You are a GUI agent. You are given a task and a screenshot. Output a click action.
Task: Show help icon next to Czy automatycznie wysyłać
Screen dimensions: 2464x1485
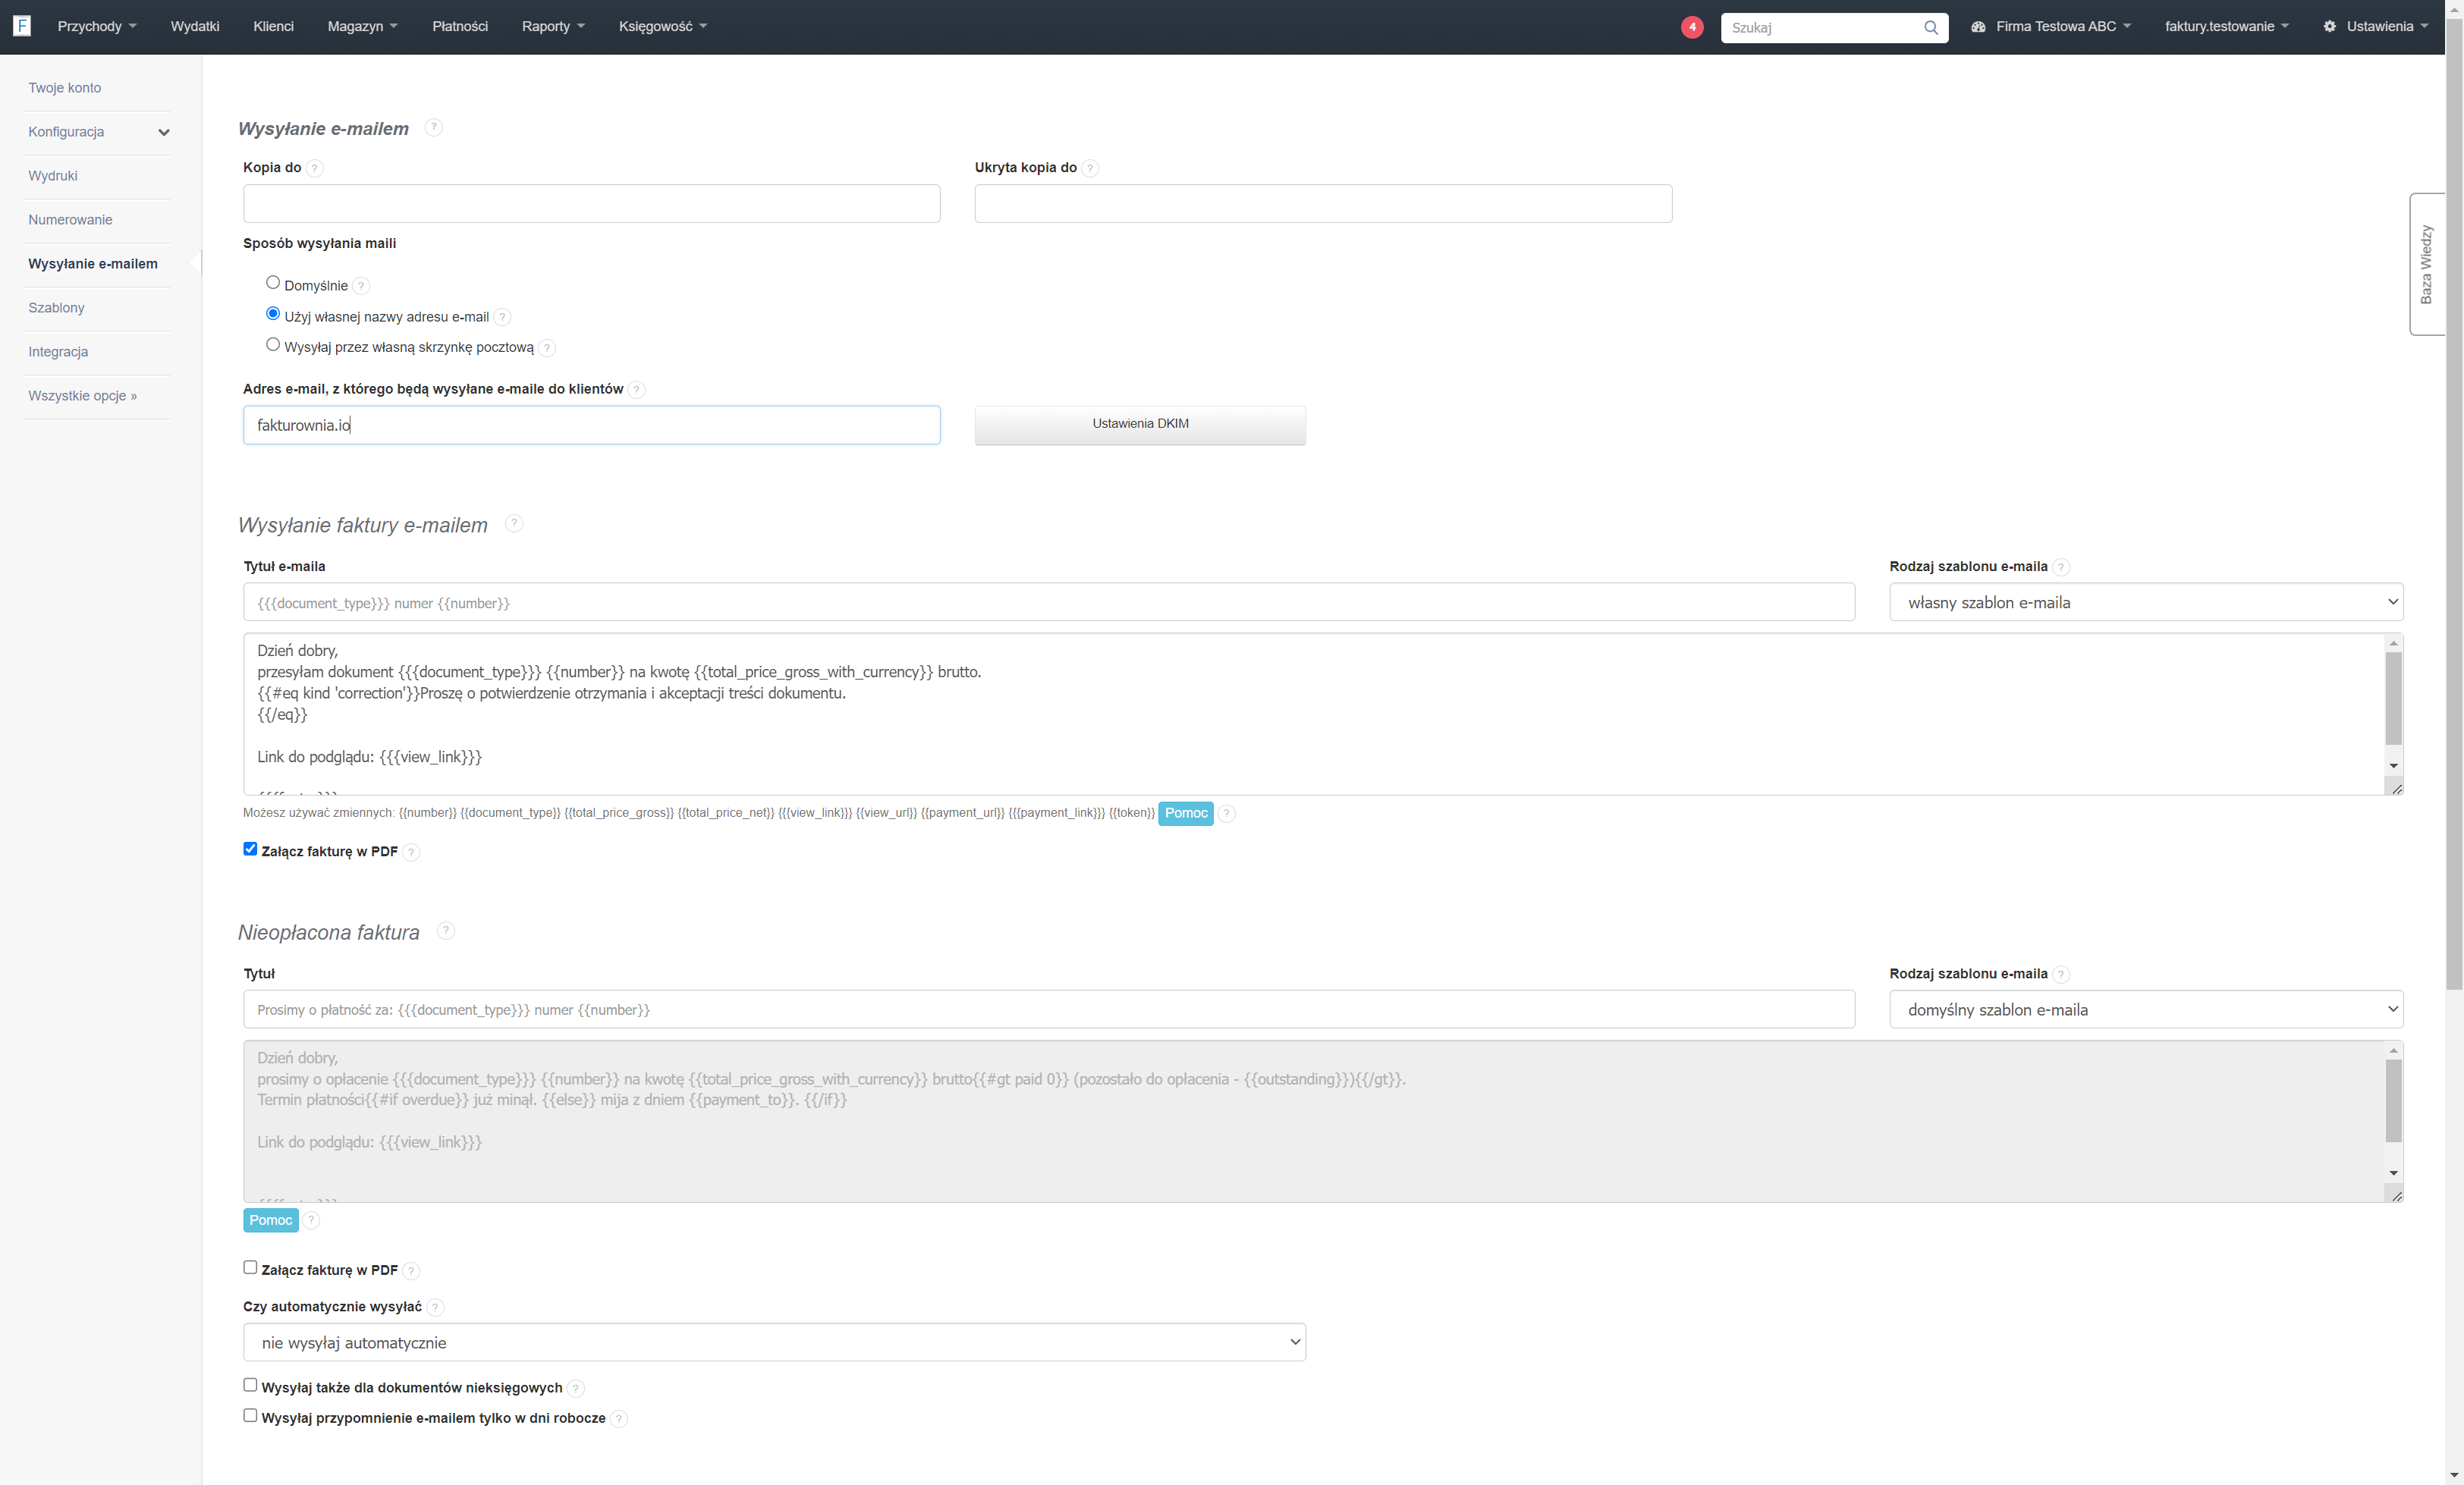(435, 1307)
